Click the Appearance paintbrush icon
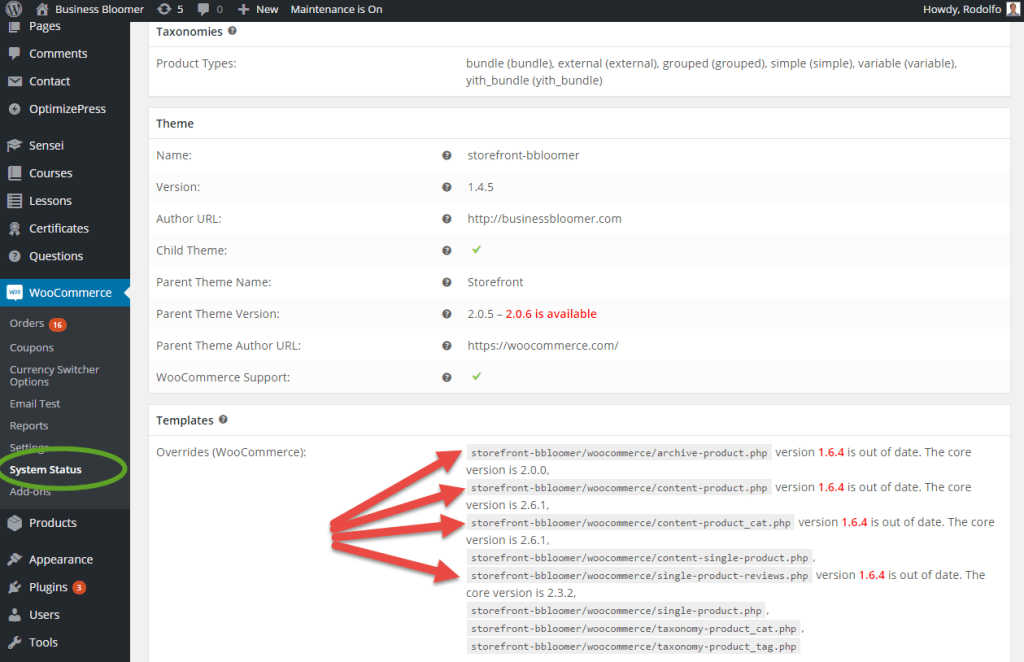Screen dimensions: 1024x662 [14, 560]
